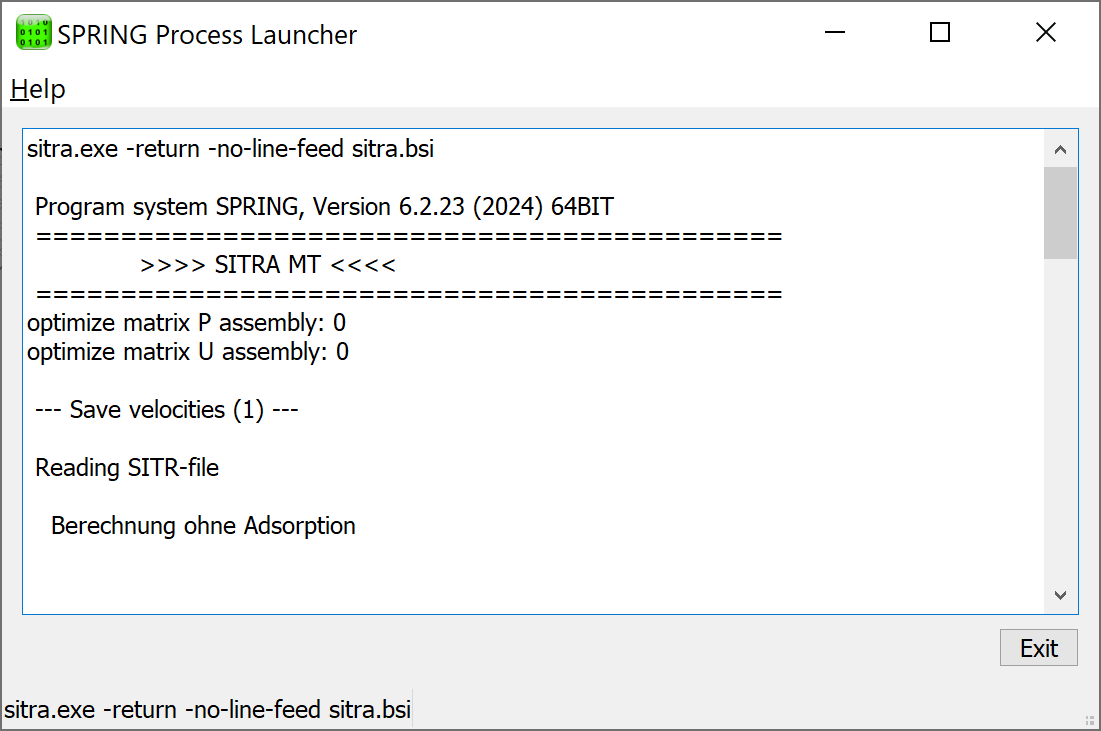This screenshot has height=731, width=1101.
Task: Click the 'Reading SITR-file' log line
Action: pyautogui.click(x=127, y=468)
